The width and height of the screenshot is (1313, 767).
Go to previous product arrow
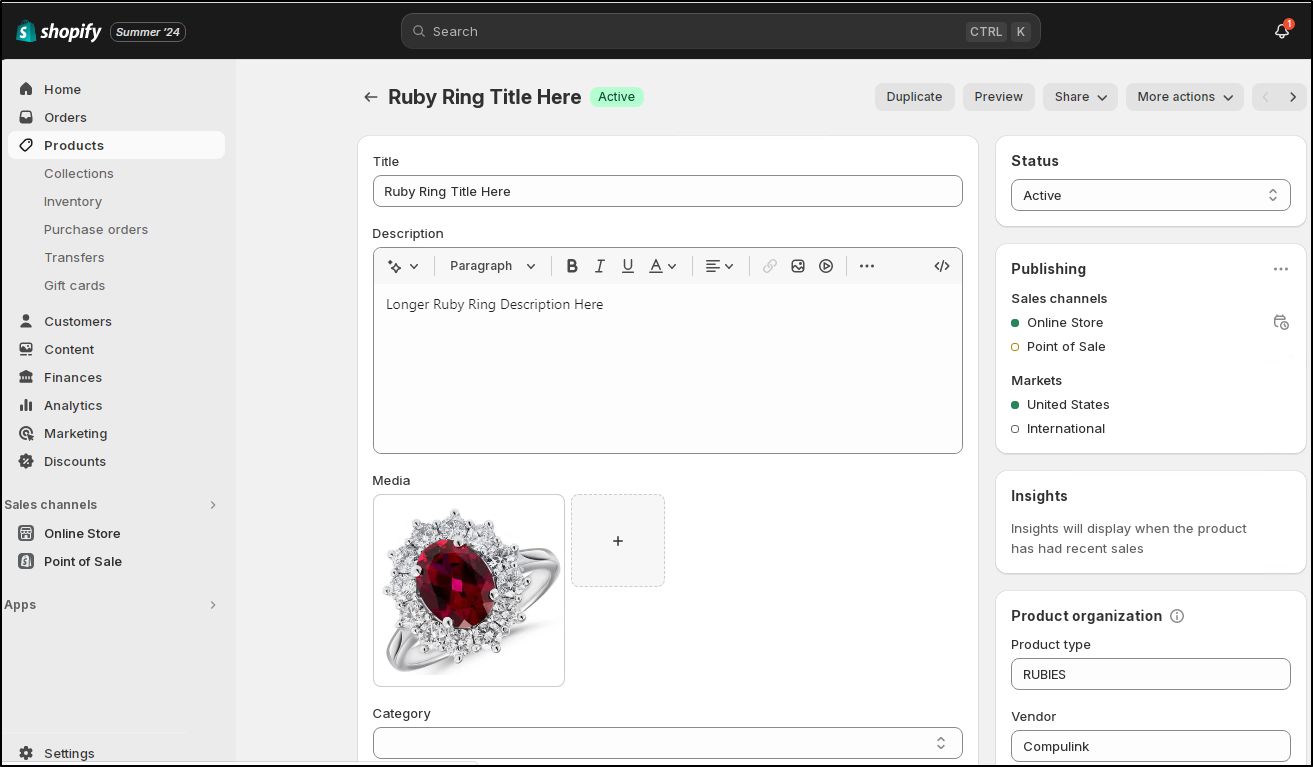(1266, 97)
